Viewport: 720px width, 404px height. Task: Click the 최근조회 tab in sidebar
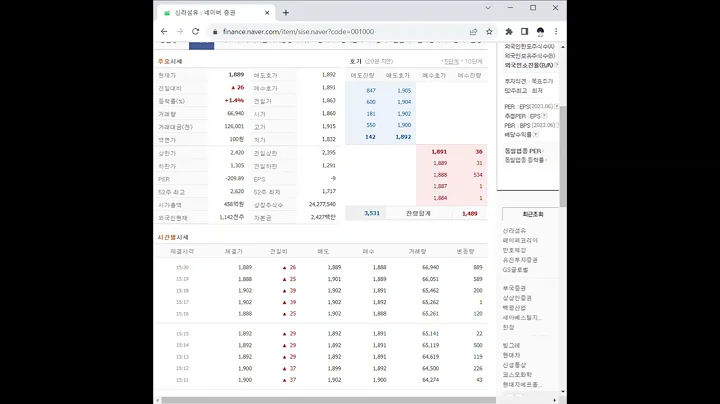(x=533, y=214)
